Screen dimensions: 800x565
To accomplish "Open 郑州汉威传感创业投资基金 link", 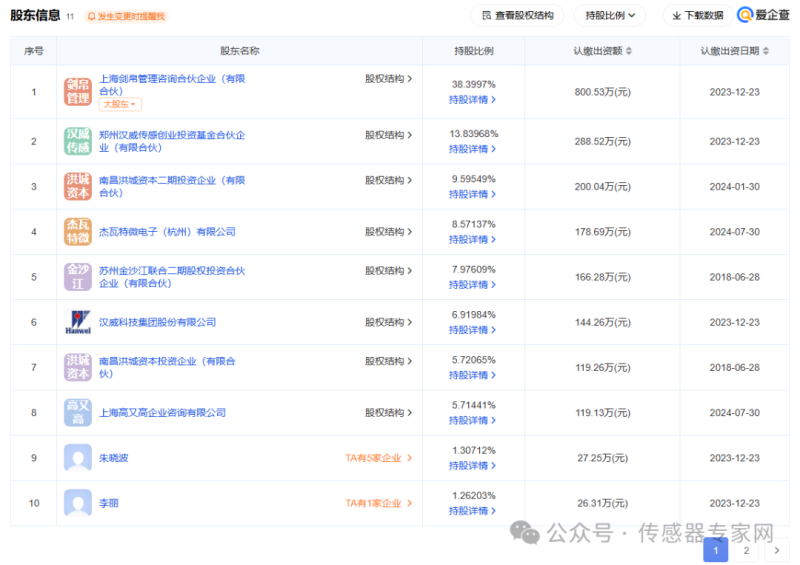I will (x=172, y=141).
